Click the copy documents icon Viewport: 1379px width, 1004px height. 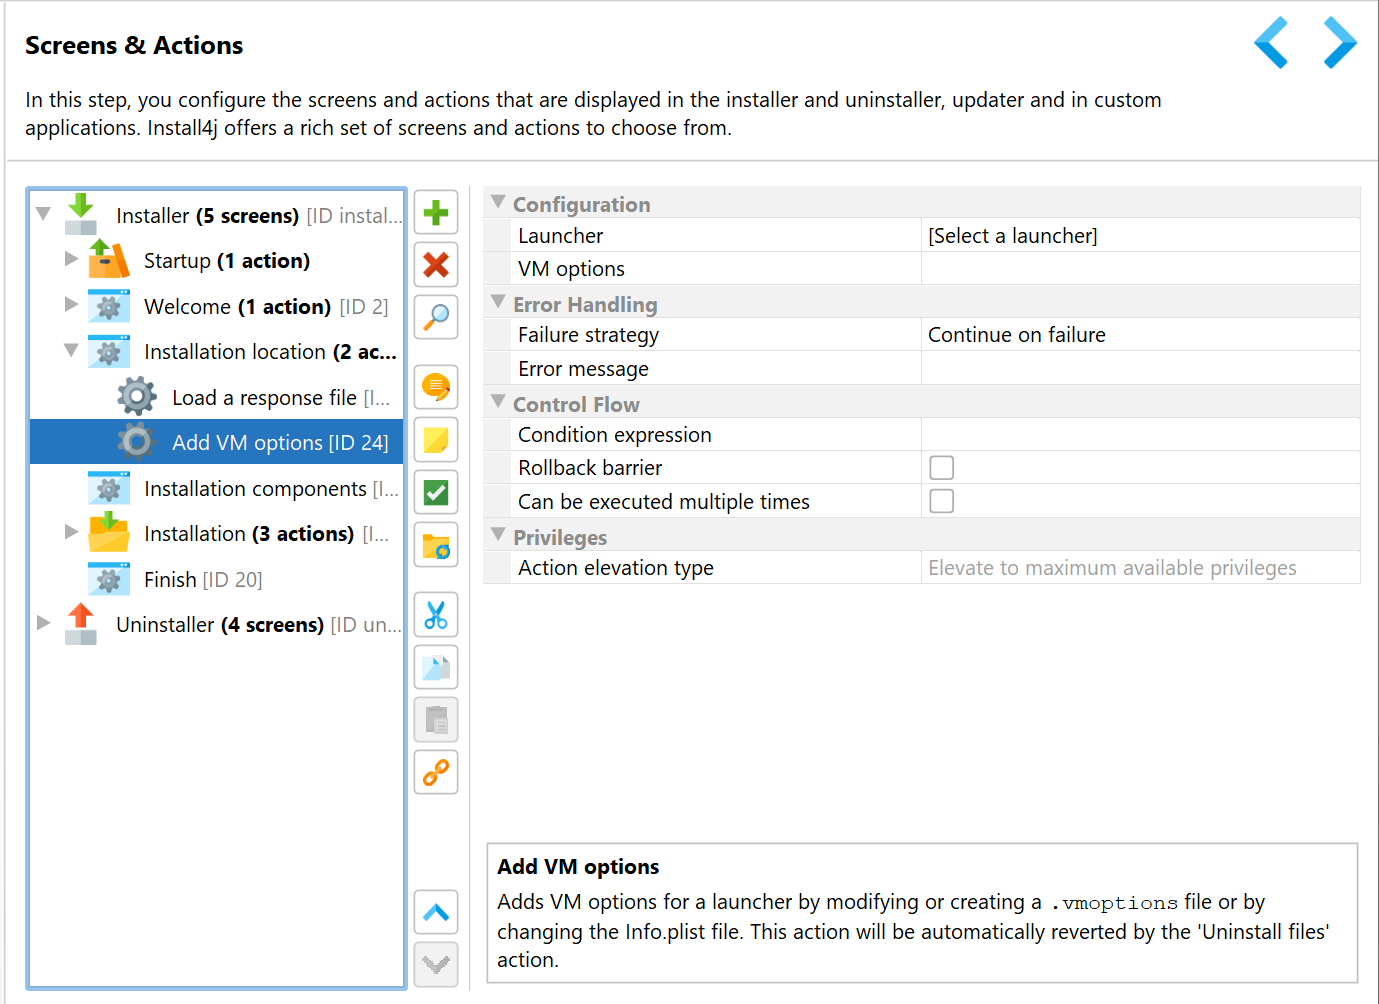click(x=436, y=667)
